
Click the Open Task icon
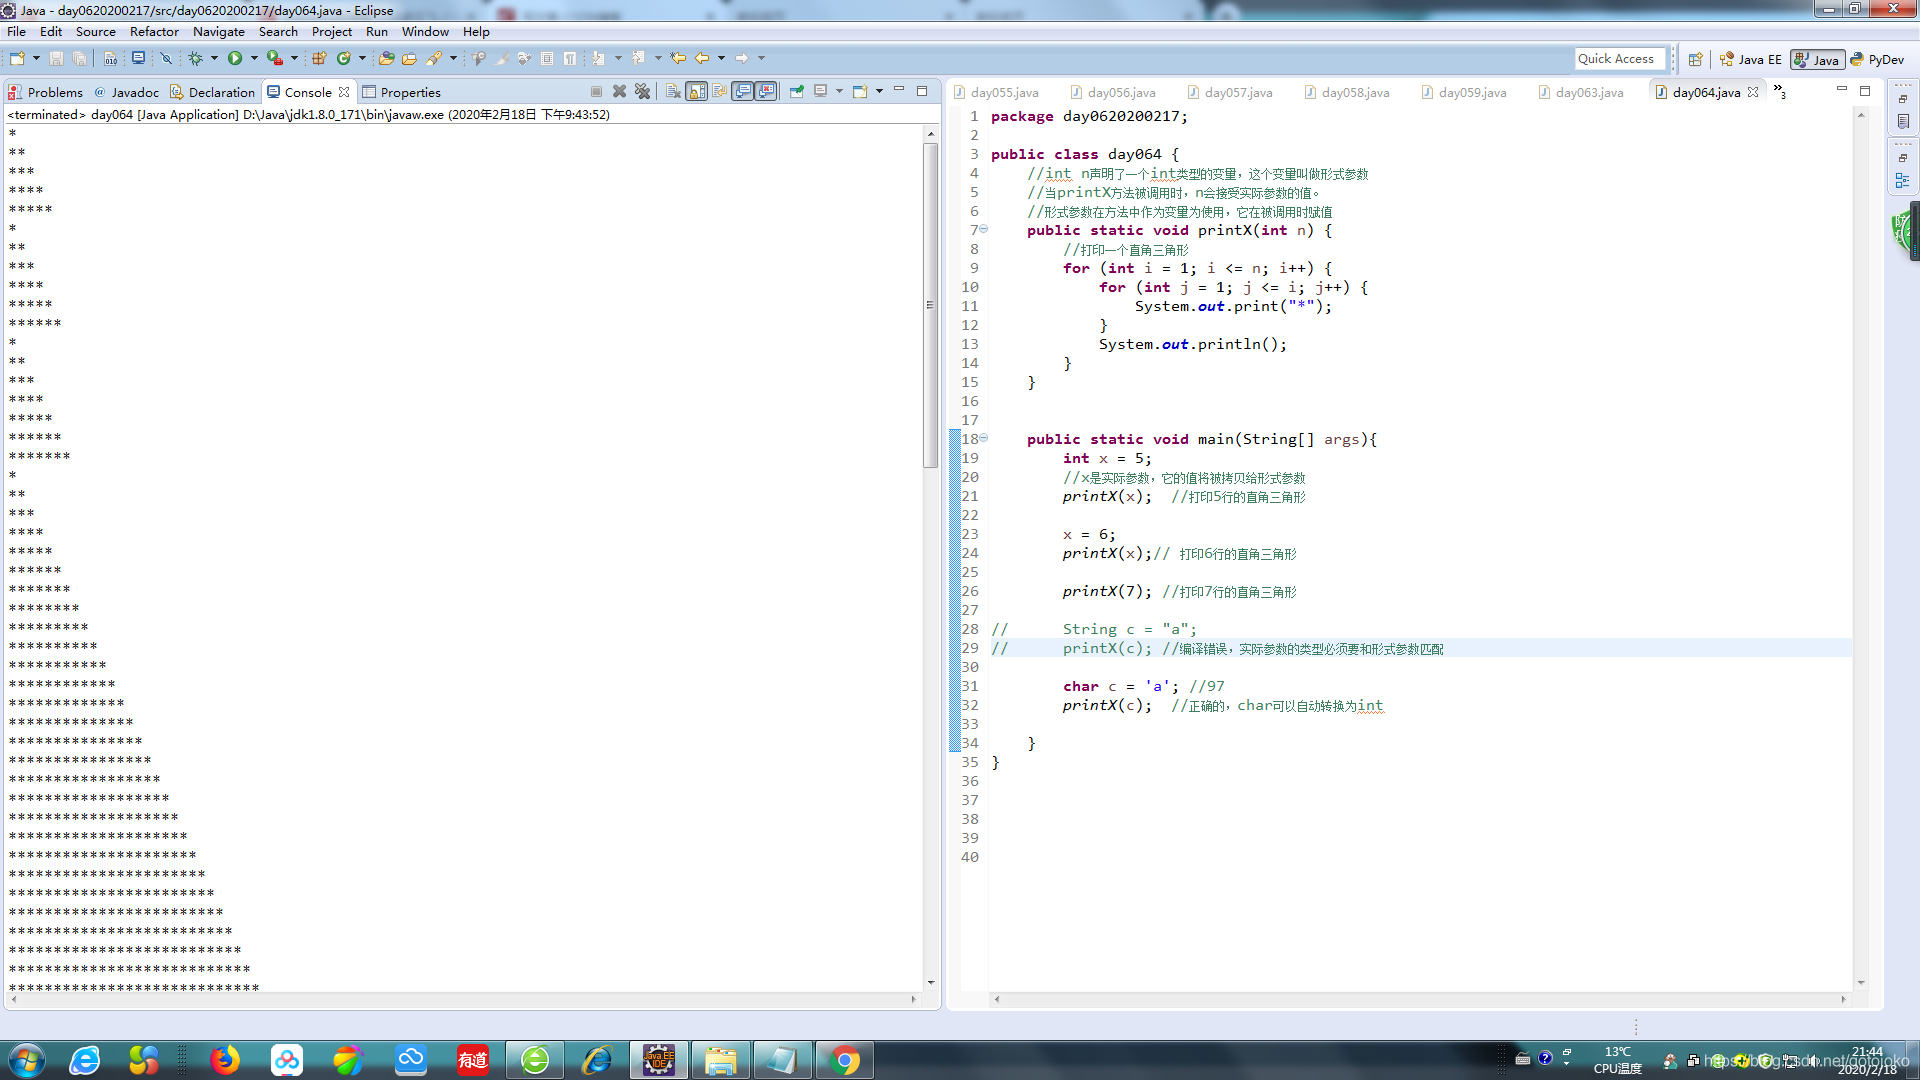pyautogui.click(x=409, y=59)
